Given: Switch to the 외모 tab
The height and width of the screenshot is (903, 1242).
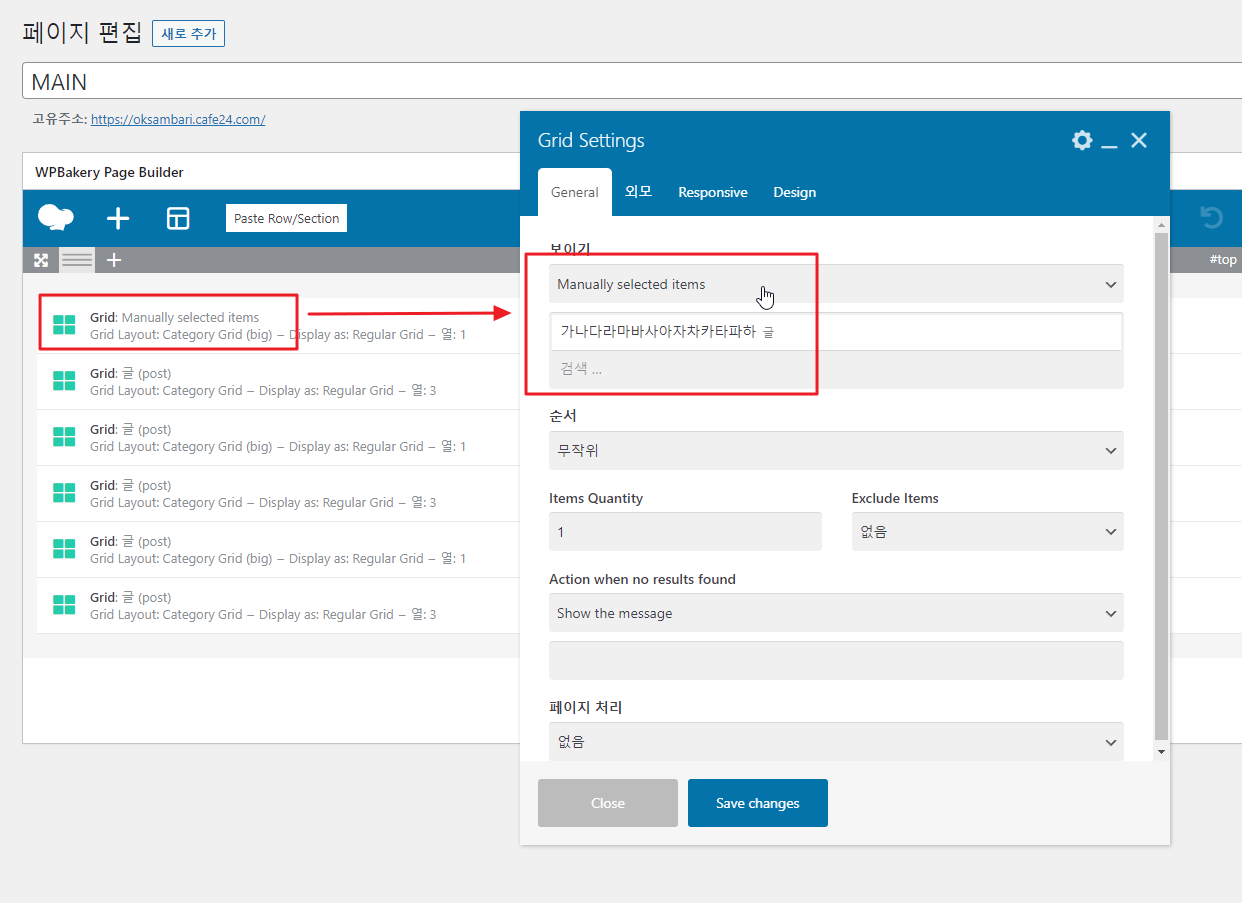Looking at the screenshot, I should click(639, 192).
